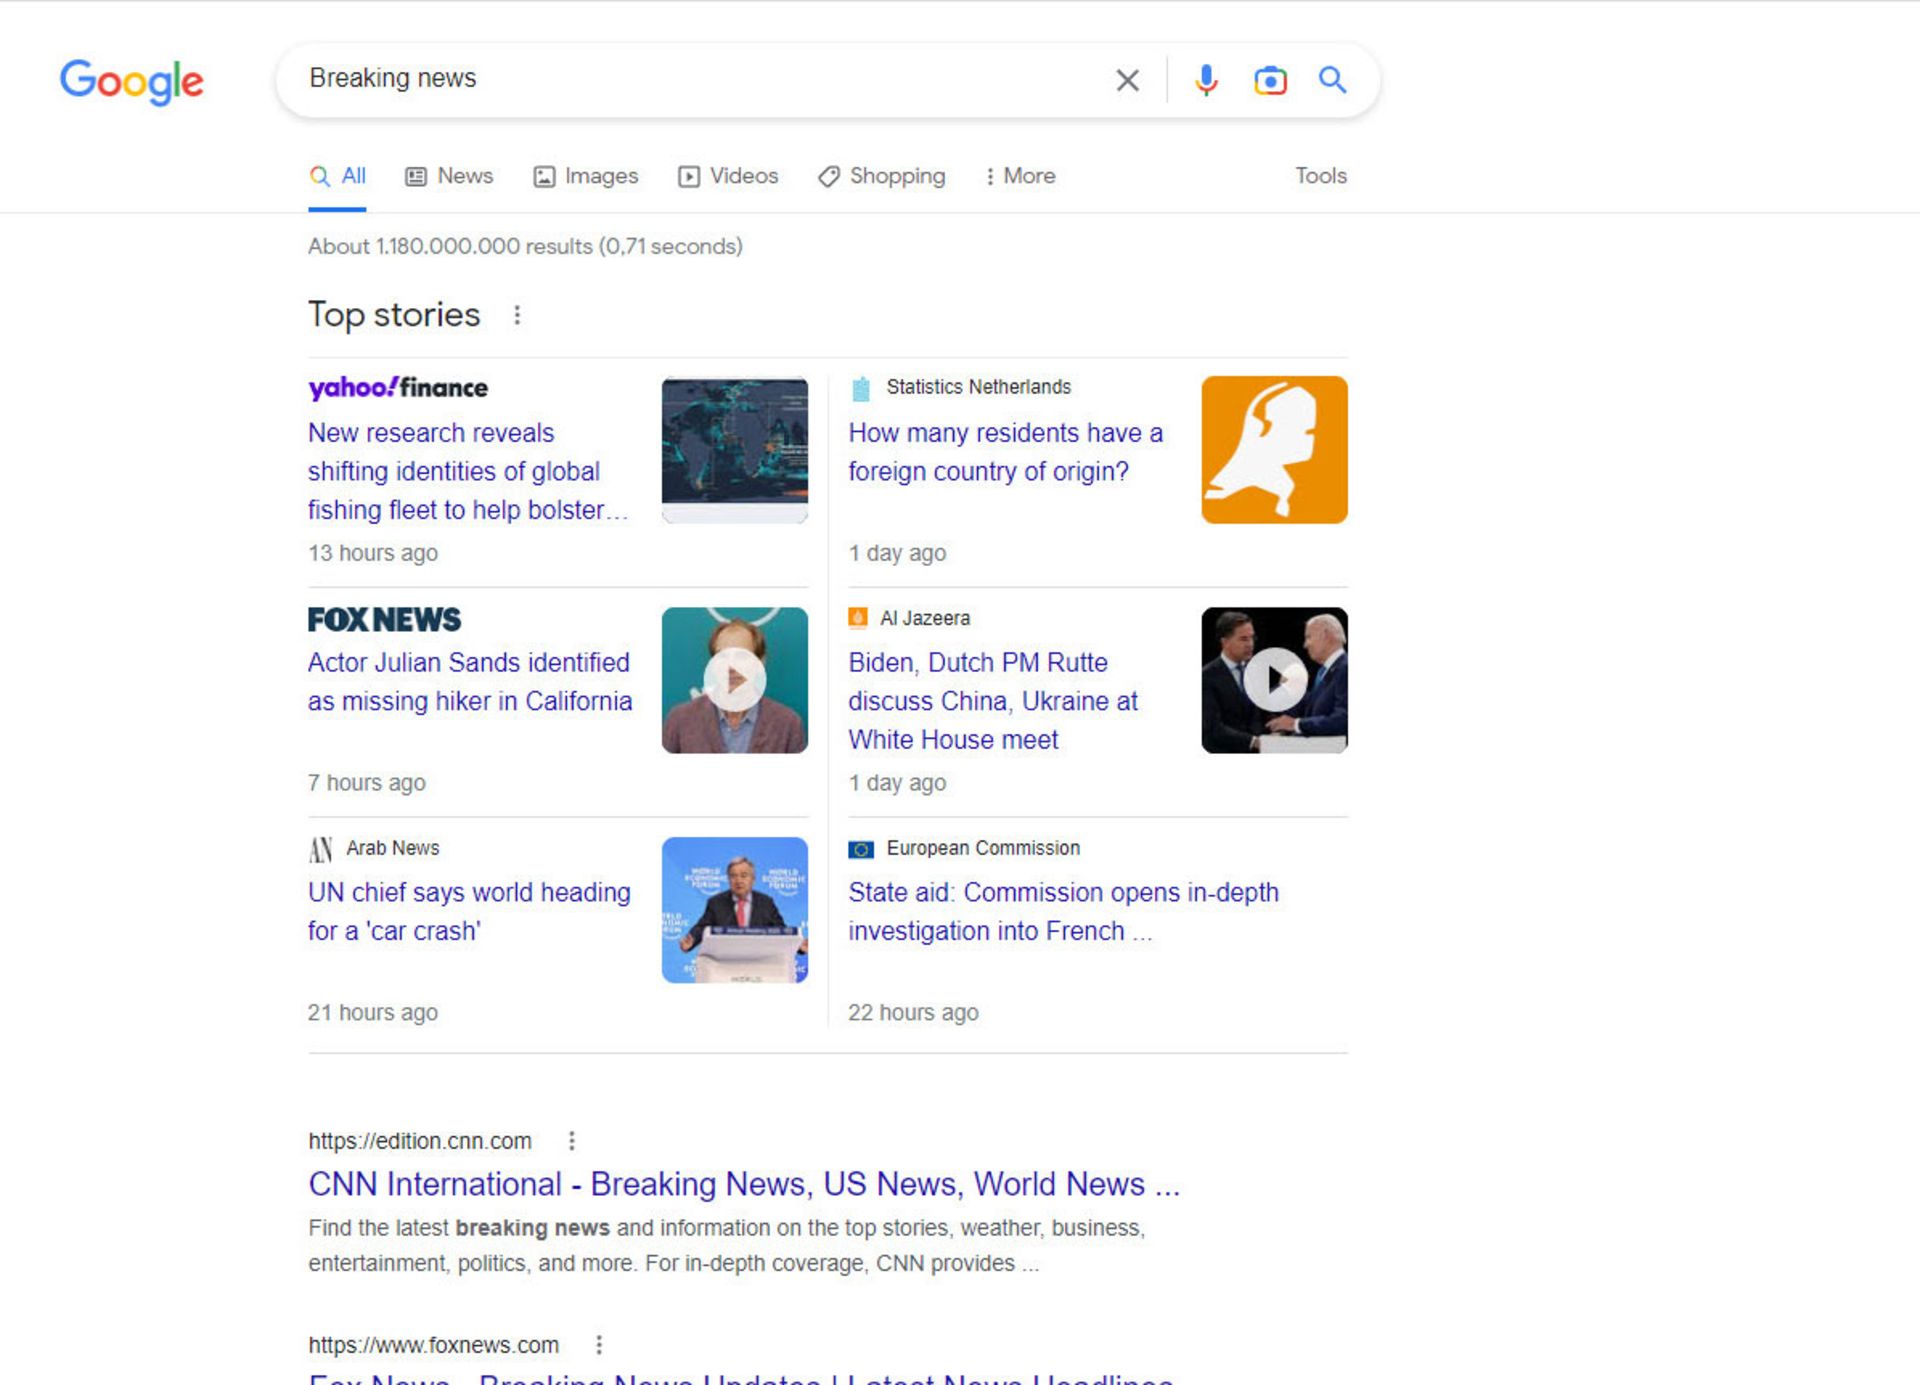The width and height of the screenshot is (1920, 1385).
Task: Click the '7 hours ago' timestamp
Action: click(x=367, y=783)
